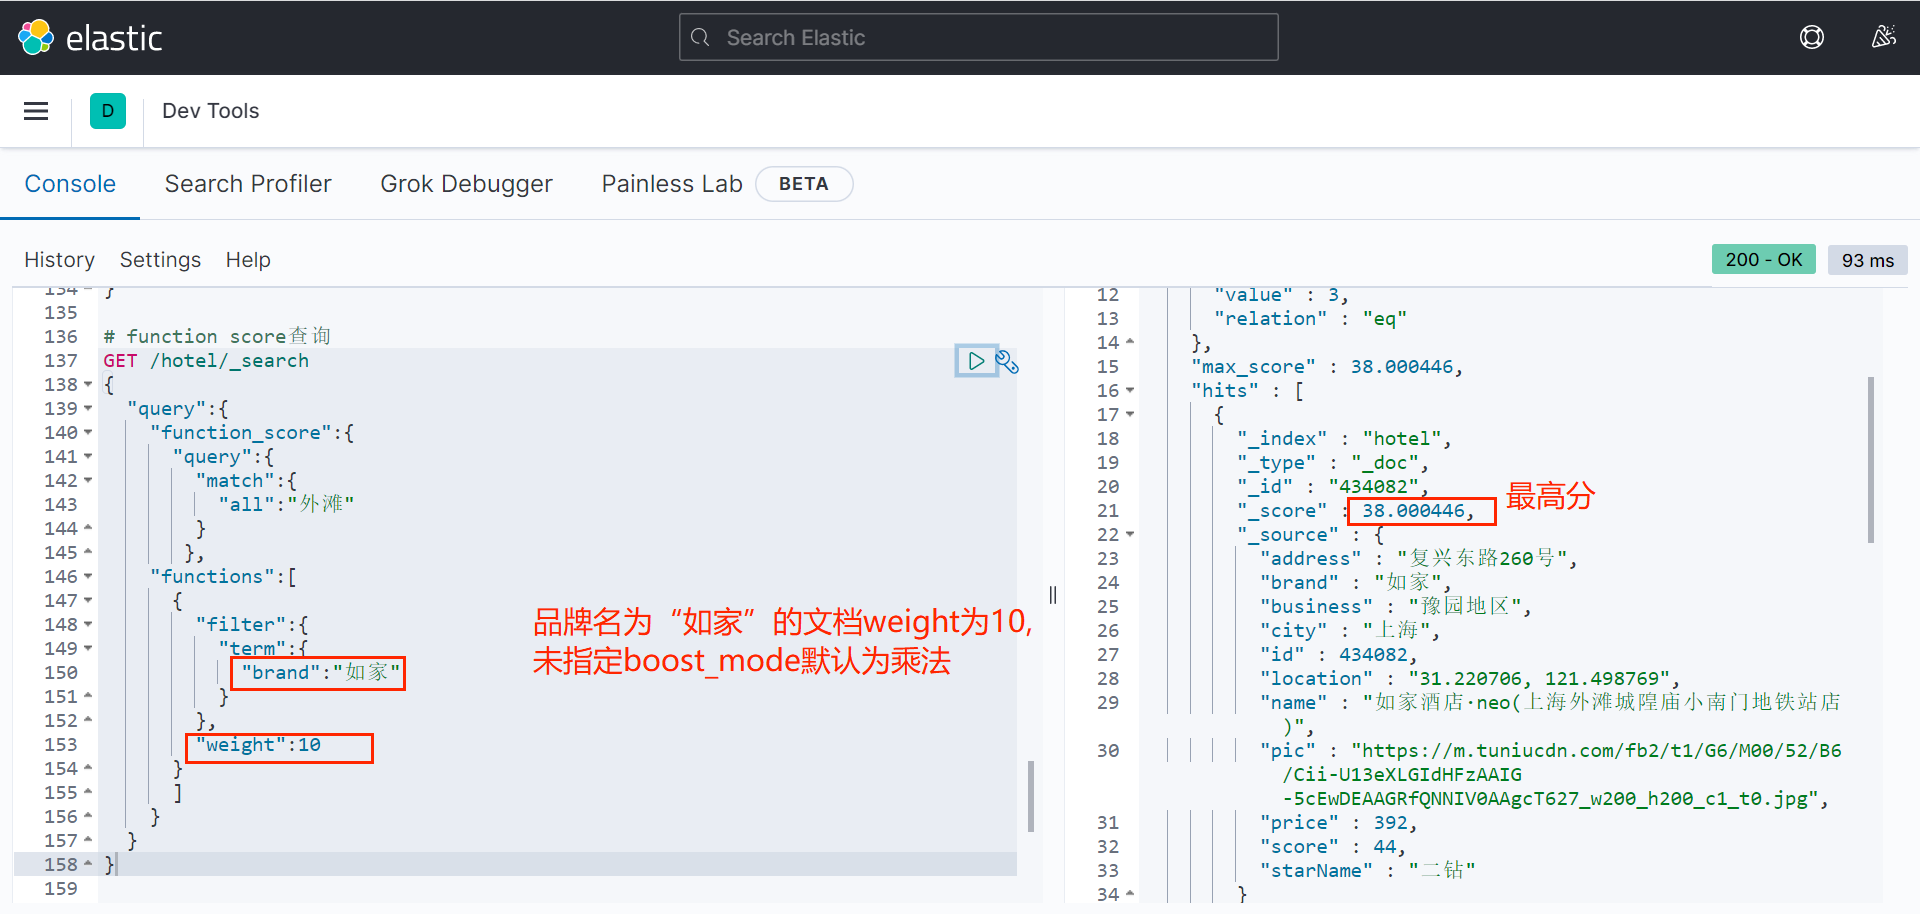Collapse the block at line 138

(x=88, y=385)
